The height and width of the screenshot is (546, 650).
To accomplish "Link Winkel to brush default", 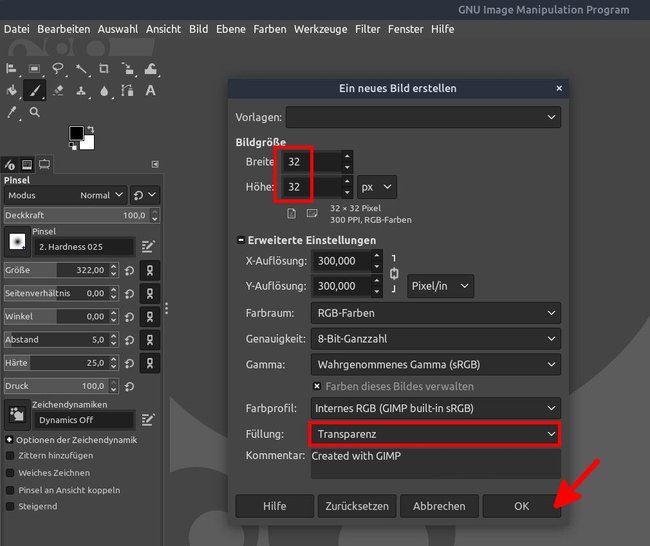I will 150,317.
